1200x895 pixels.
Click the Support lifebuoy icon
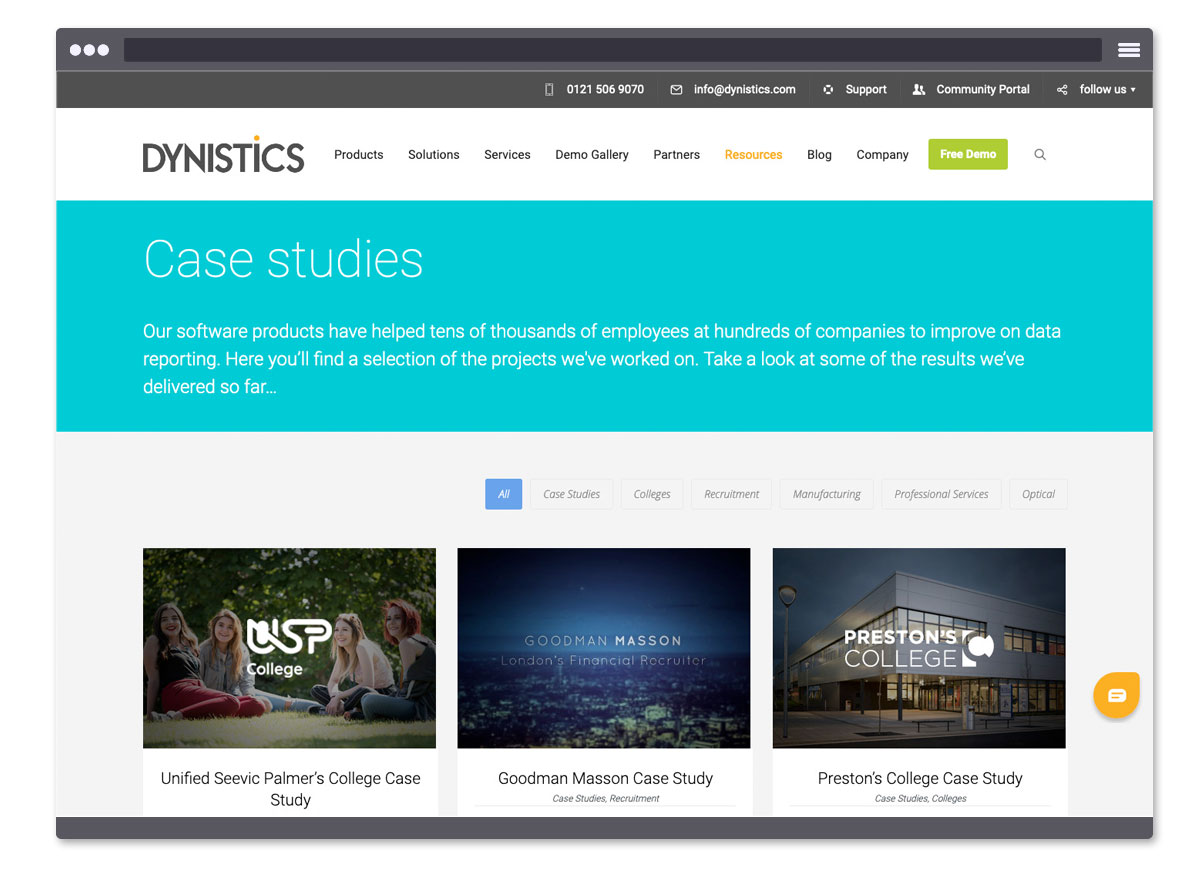[828, 90]
